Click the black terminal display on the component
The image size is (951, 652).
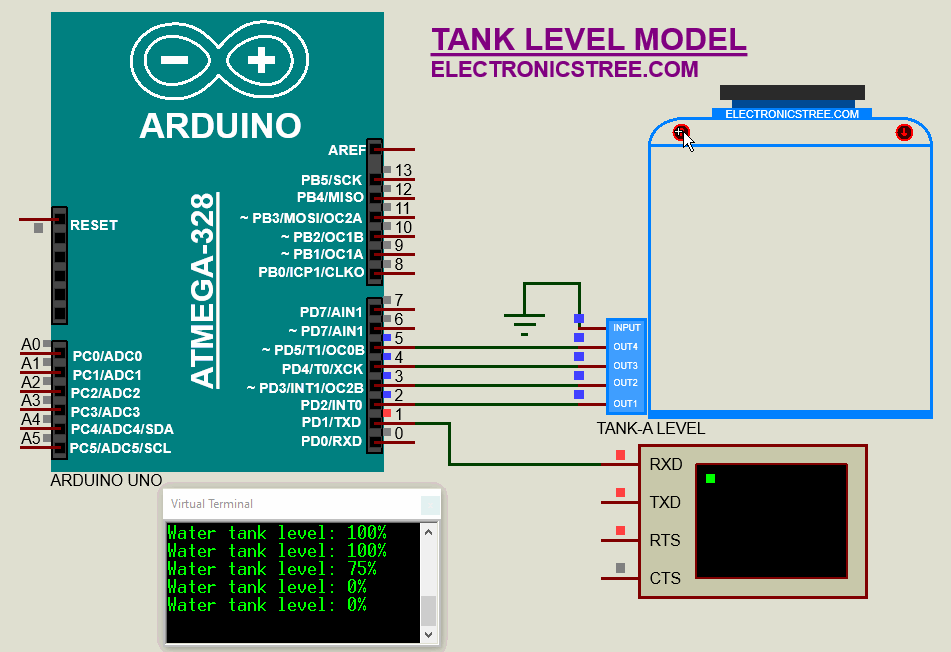pyautogui.click(x=771, y=521)
